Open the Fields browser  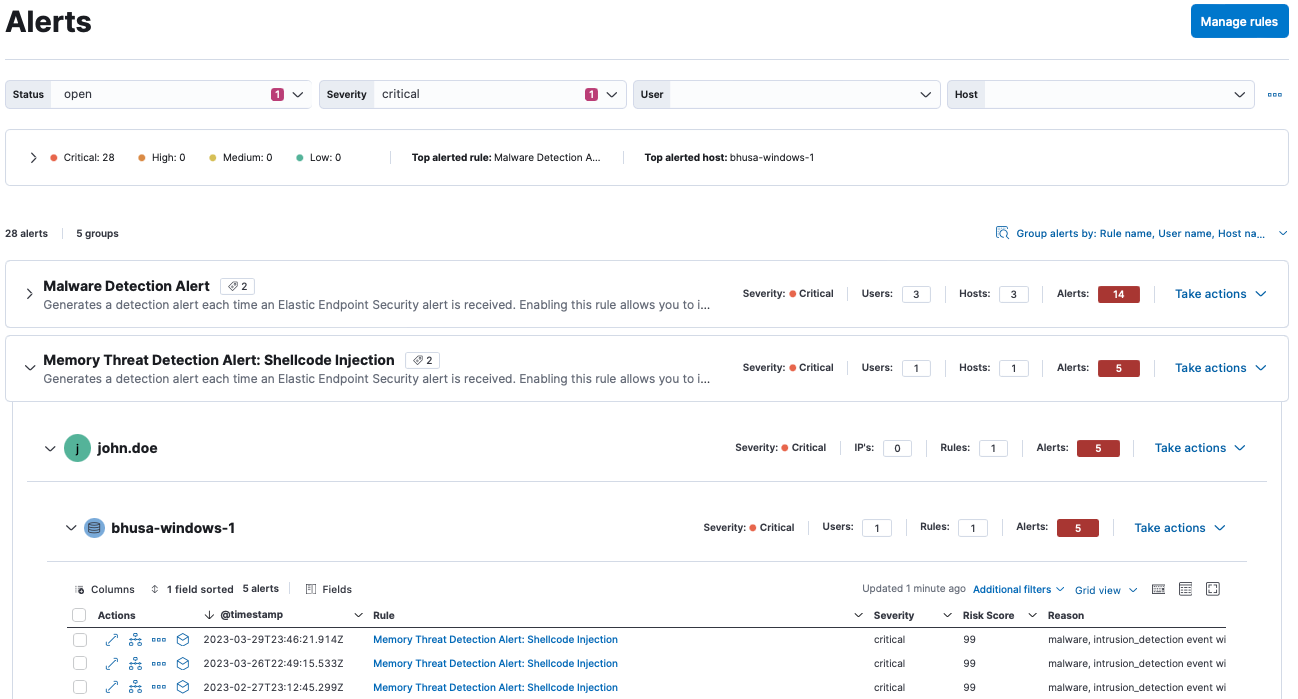(329, 590)
